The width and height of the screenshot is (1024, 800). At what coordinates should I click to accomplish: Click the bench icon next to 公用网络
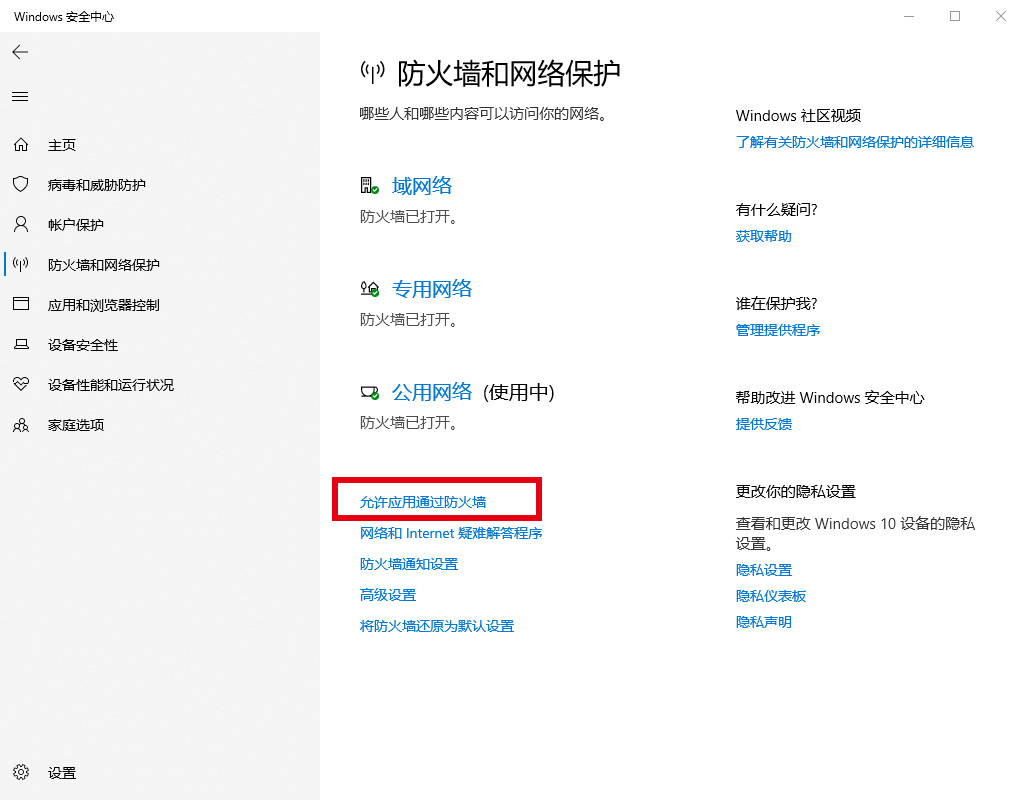click(370, 392)
